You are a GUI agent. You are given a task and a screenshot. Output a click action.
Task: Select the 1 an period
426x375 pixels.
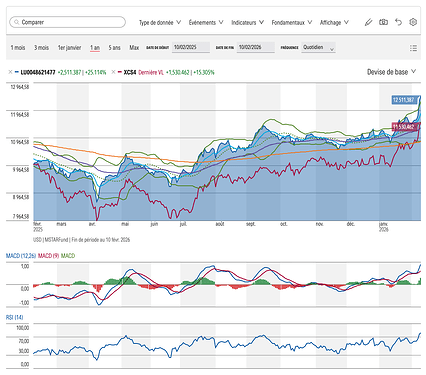[95, 48]
